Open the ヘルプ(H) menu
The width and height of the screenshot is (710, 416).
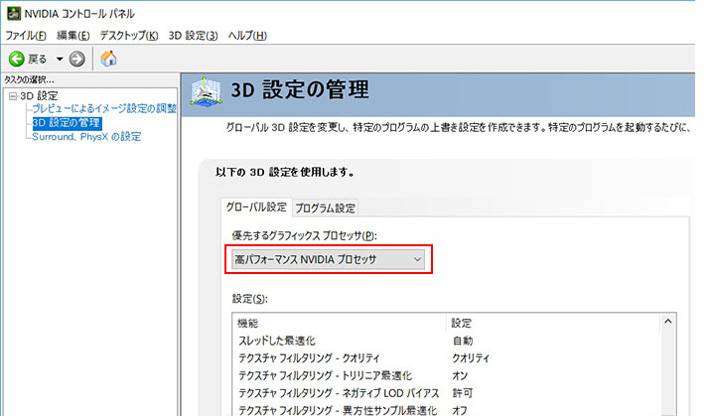[247, 35]
